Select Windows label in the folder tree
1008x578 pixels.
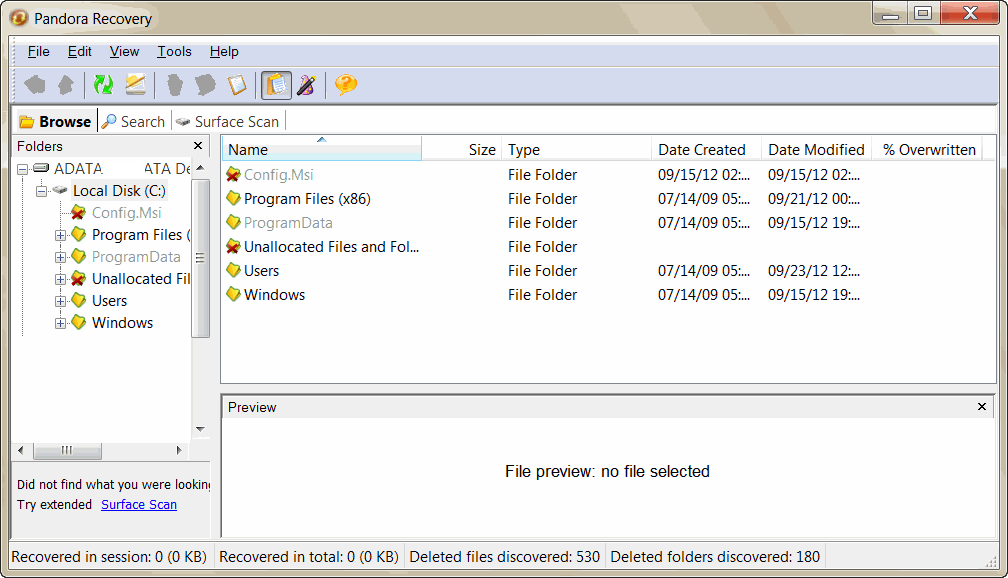point(122,323)
